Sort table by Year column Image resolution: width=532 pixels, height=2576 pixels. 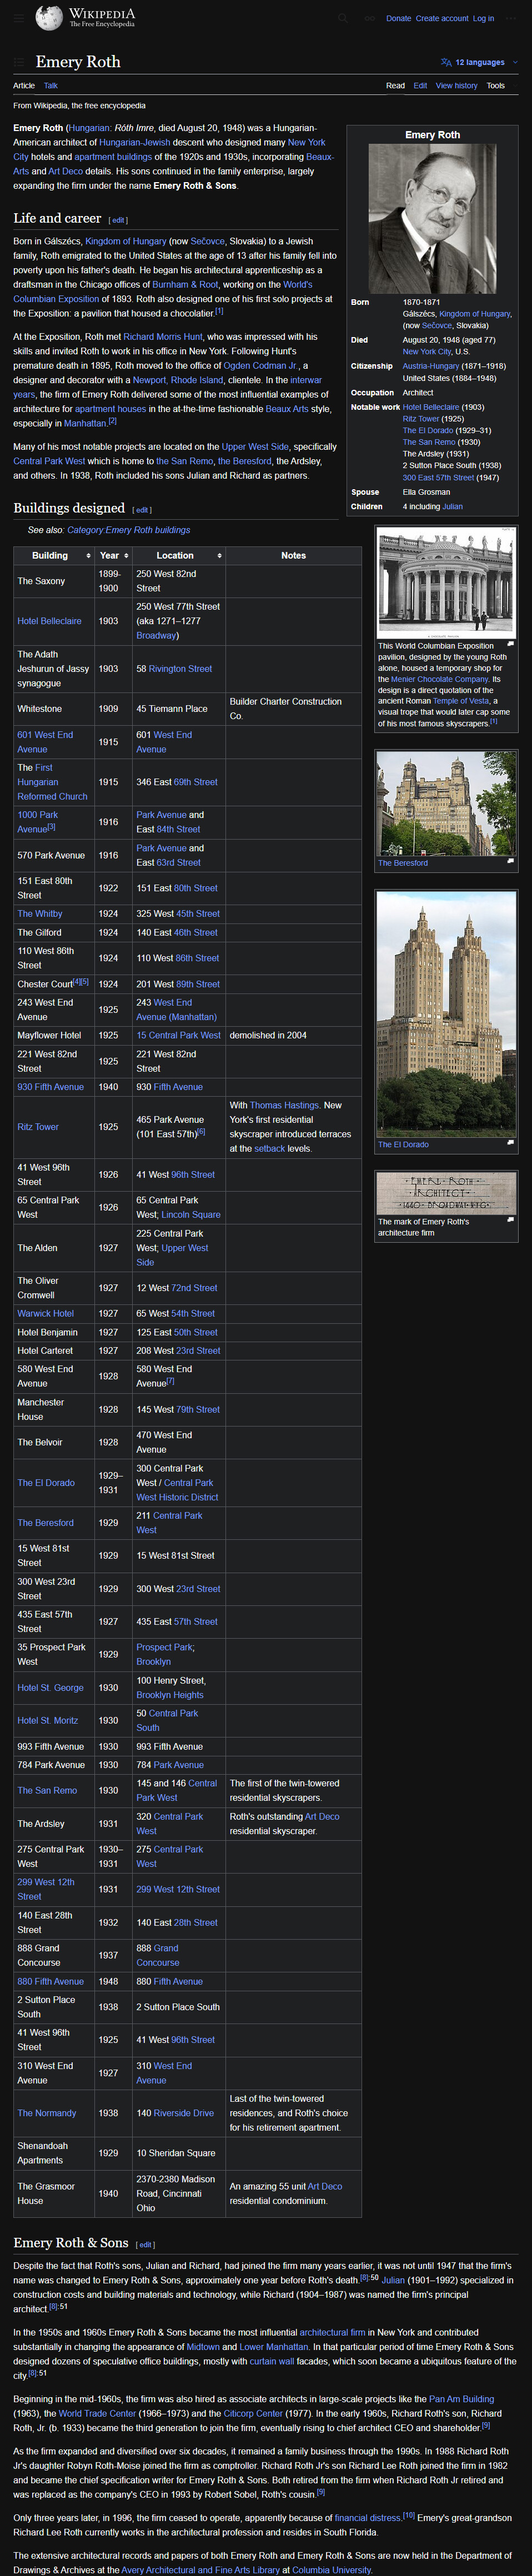[x=113, y=555]
